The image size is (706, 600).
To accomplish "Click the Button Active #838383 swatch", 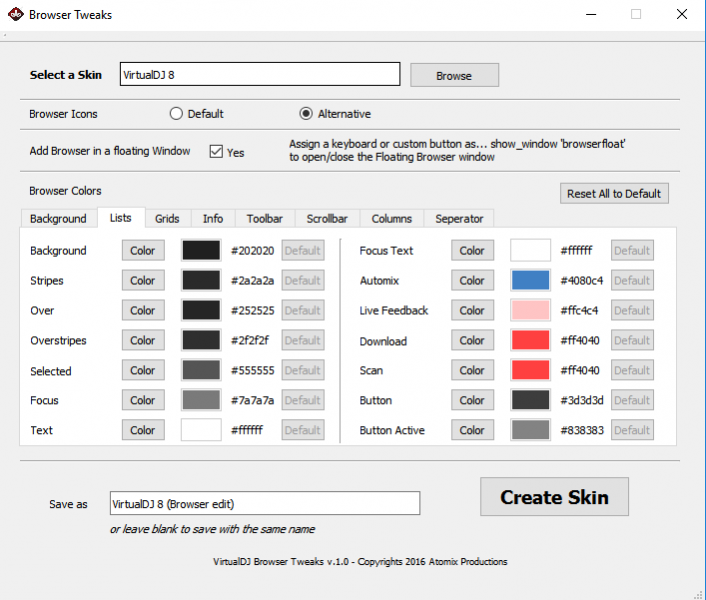I will click(x=530, y=430).
